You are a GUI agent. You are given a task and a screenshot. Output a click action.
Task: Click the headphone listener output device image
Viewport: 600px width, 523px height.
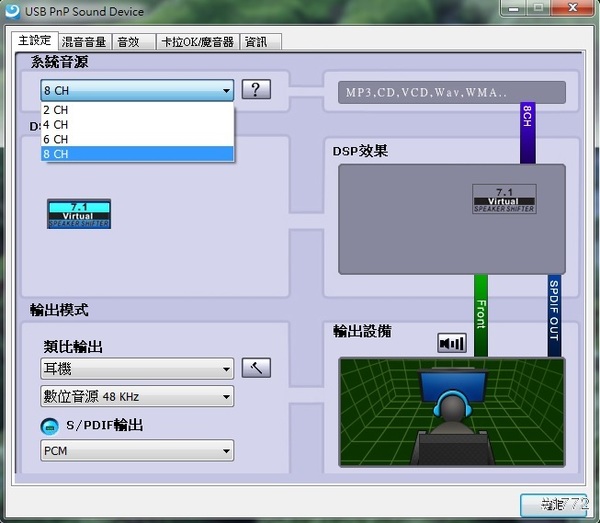click(453, 413)
